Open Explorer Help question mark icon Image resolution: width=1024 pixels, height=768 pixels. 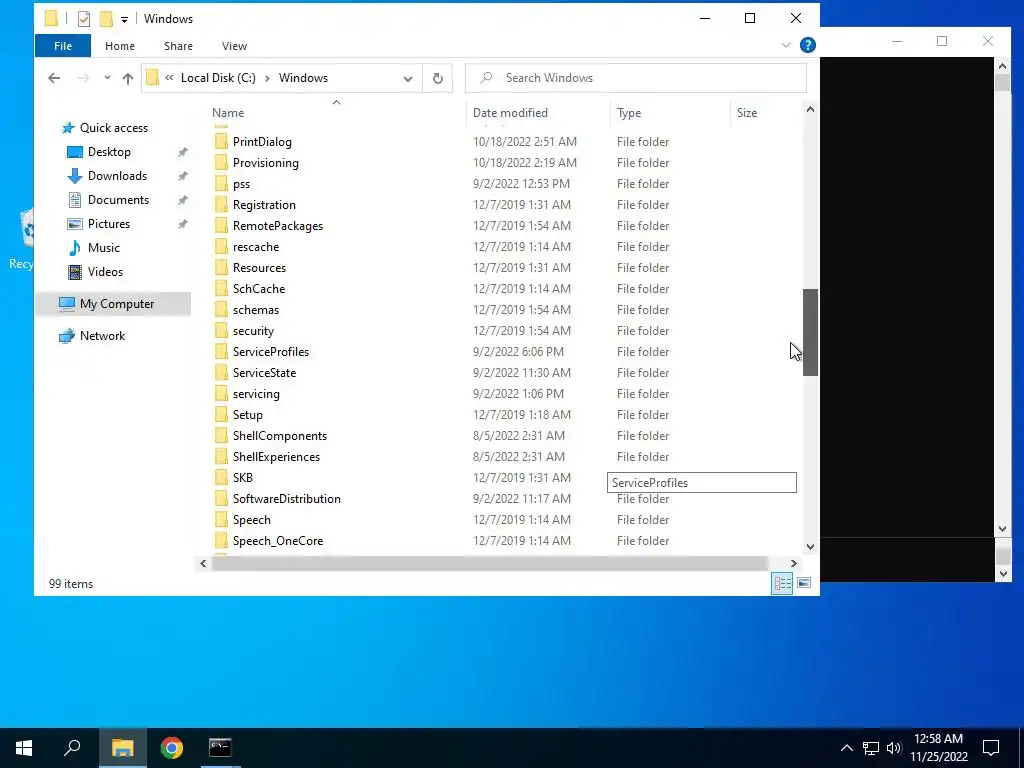coord(808,45)
